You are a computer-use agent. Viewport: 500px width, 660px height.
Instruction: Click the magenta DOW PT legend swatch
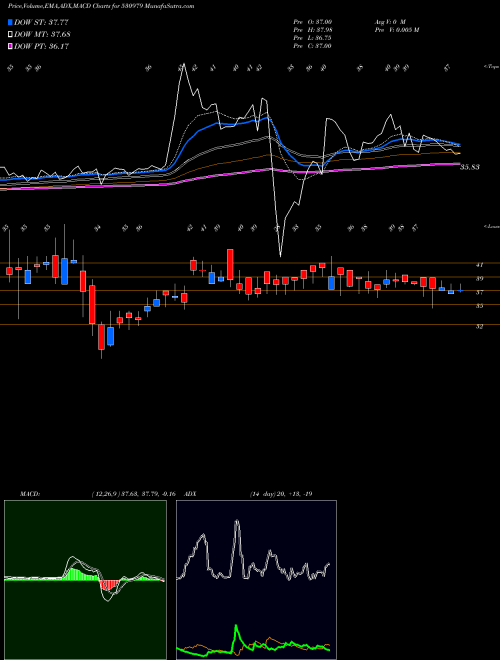pyautogui.click(x=10, y=46)
